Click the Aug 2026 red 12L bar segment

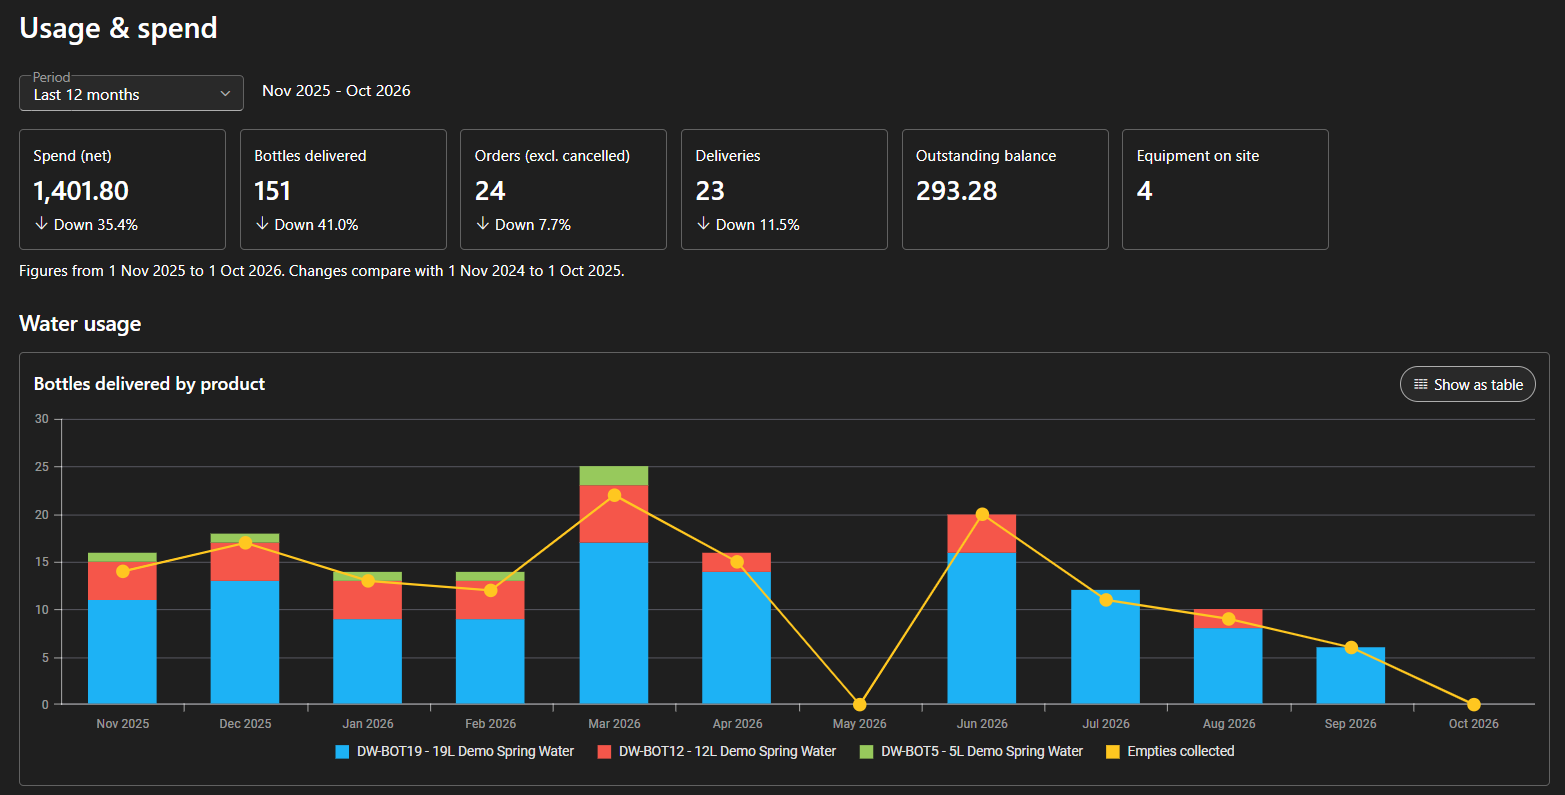coord(1228,619)
